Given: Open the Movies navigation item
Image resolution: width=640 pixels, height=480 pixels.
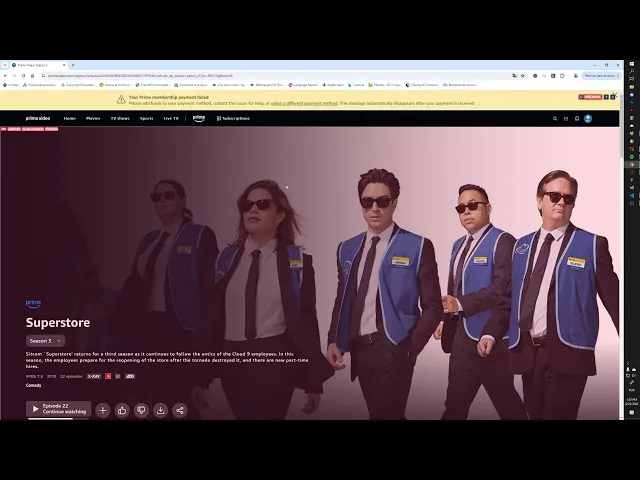Looking at the screenshot, I should [93, 118].
